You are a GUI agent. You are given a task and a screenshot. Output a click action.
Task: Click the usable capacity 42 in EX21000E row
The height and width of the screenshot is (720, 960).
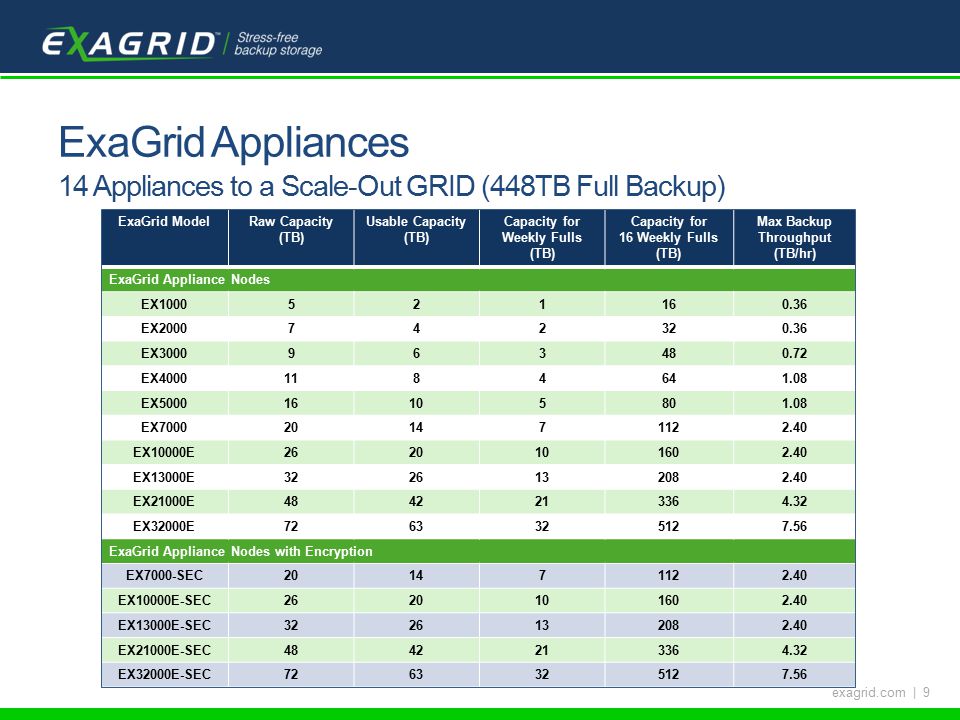tap(416, 501)
